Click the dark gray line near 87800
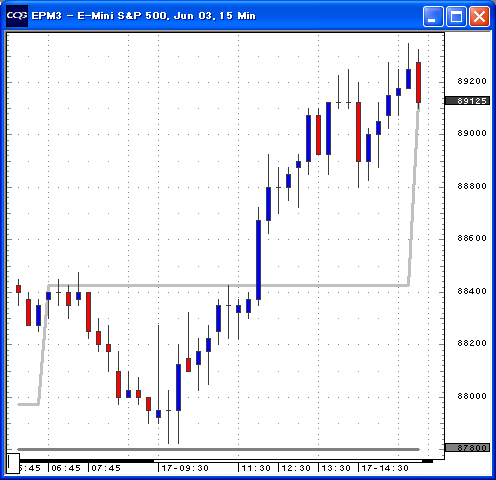The height and width of the screenshot is (480, 496). coord(218,449)
